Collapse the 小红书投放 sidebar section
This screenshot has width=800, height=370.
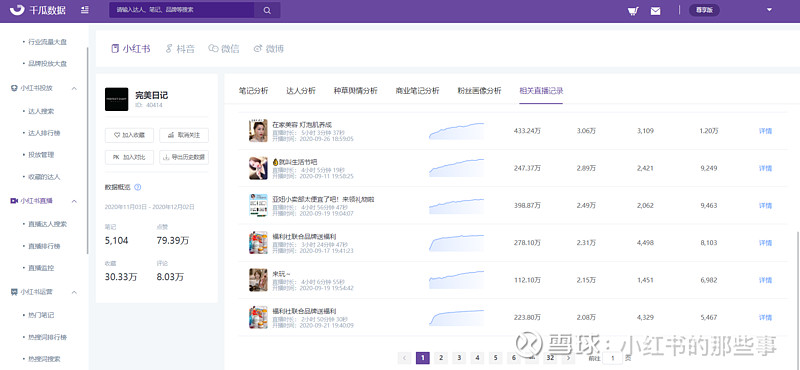(74, 88)
